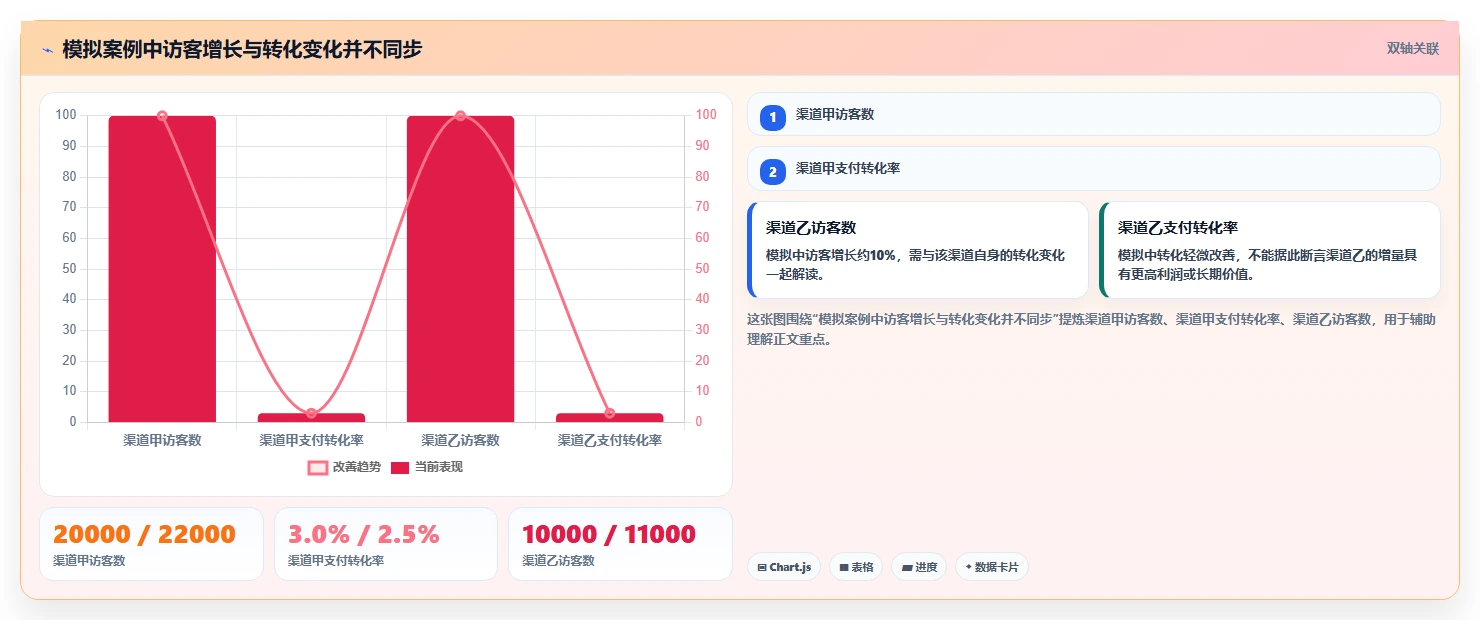Screen dimensions: 1480x620
Task: Click x-axis label 渠道乙访客数
Action: tap(460, 440)
